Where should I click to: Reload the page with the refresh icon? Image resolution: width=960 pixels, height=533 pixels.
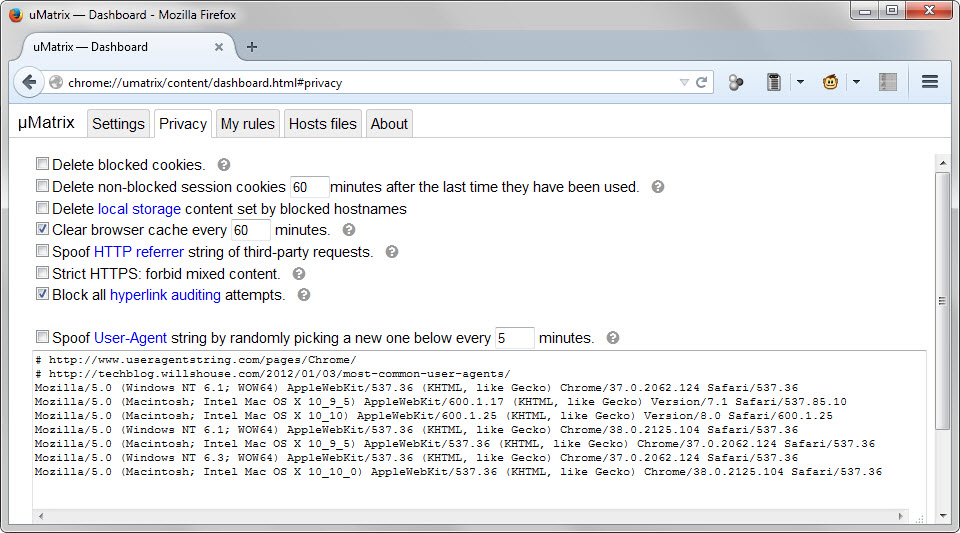click(x=702, y=82)
